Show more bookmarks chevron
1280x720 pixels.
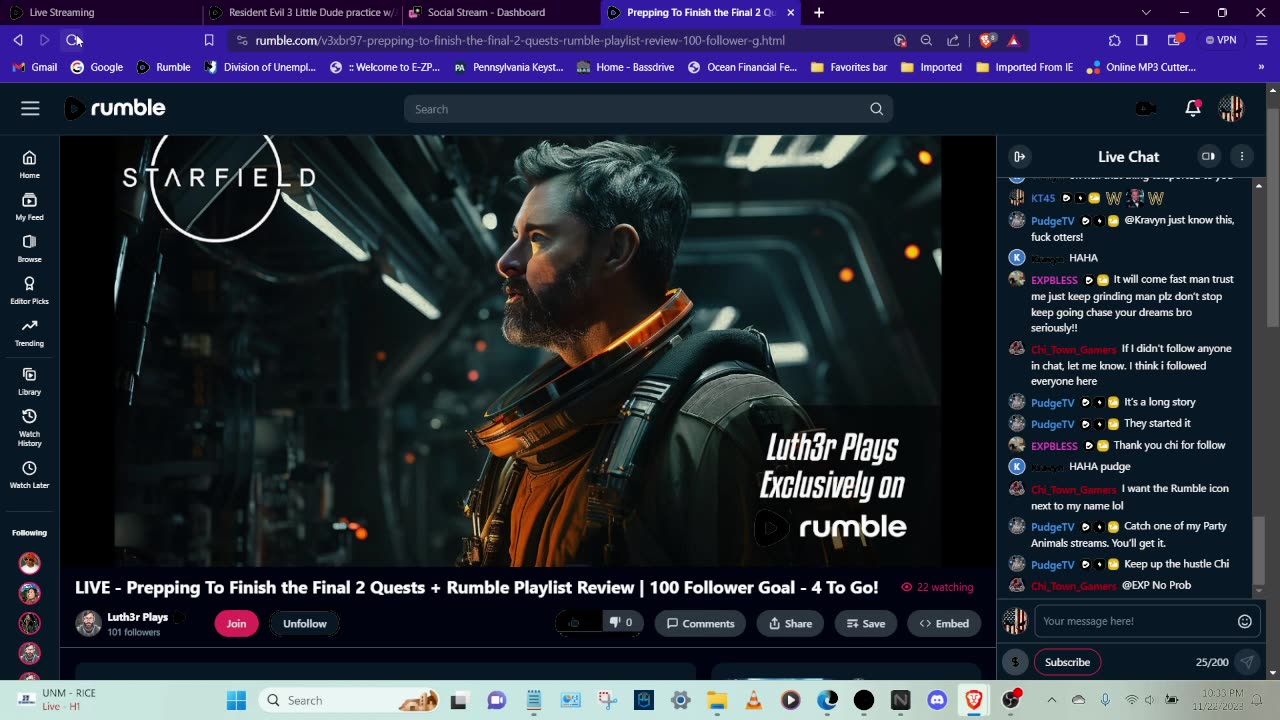[x=1261, y=67]
